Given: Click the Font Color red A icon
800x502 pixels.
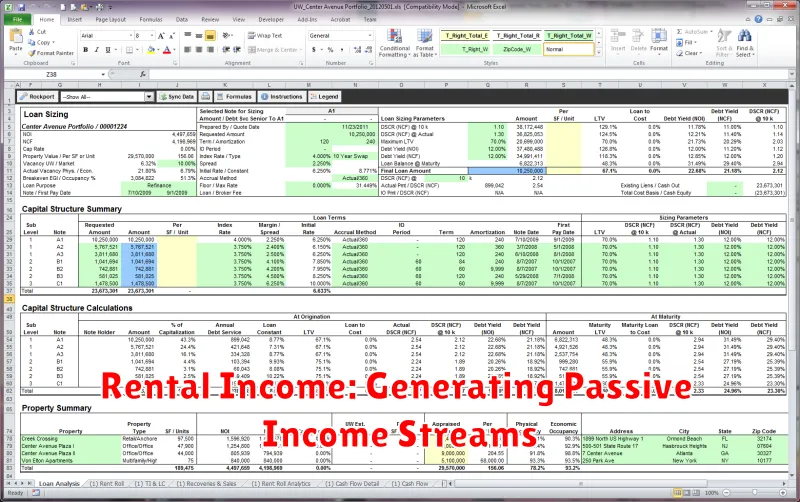Looking at the screenshot, I should coord(167,50).
